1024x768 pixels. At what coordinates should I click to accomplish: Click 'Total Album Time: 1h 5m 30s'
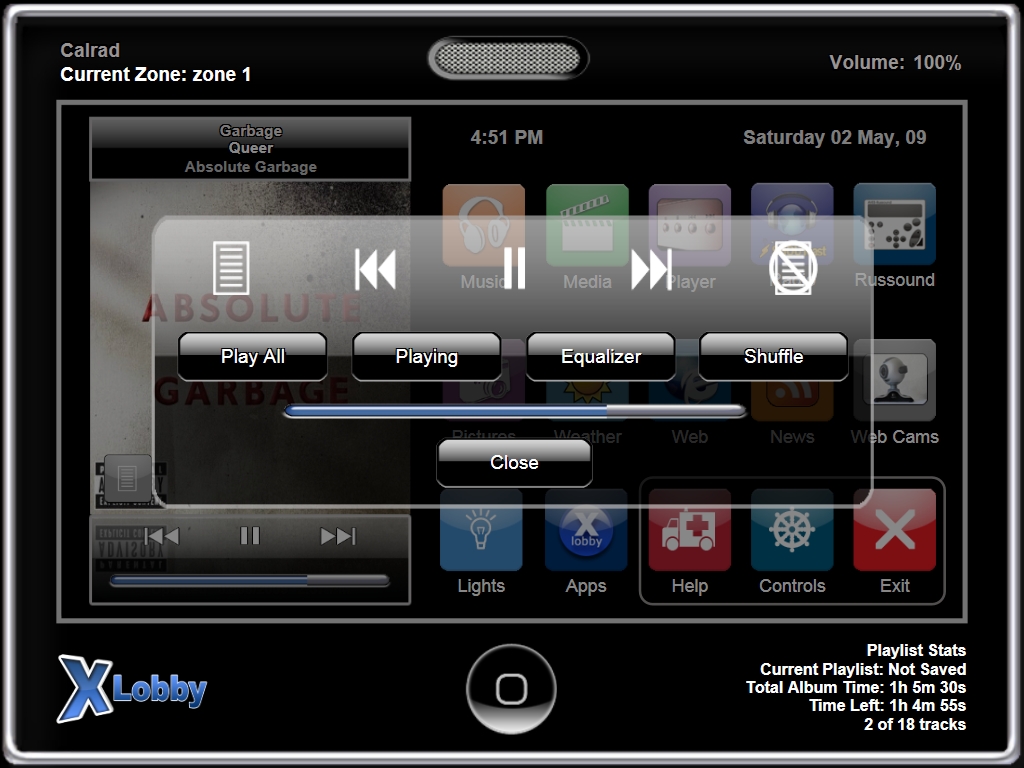coord(856,688)
